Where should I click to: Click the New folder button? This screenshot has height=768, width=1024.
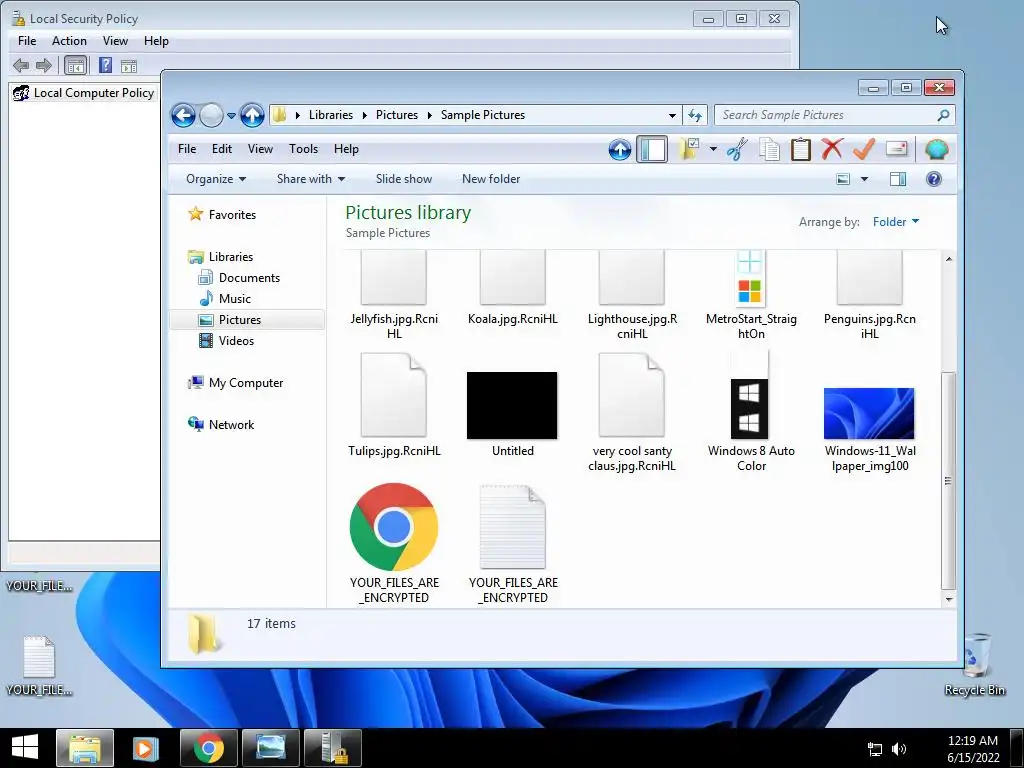pyautogui.click(x=491, y=179)
